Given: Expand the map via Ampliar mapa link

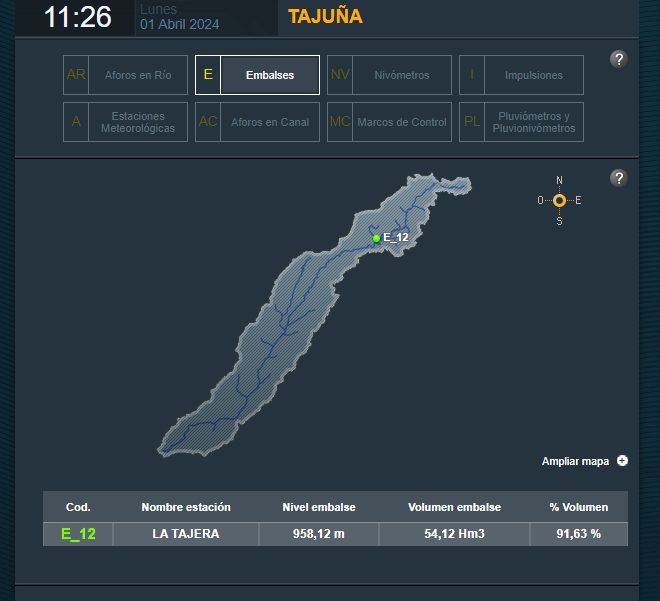Looking at the screenshot, I should tap(575, 461).
